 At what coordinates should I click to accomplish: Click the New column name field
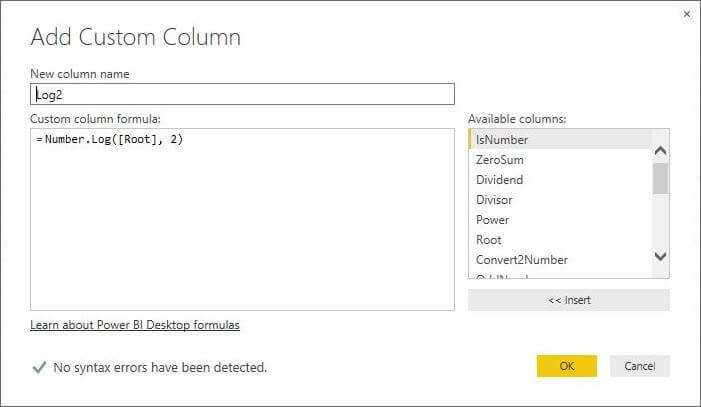click(242, 94)
